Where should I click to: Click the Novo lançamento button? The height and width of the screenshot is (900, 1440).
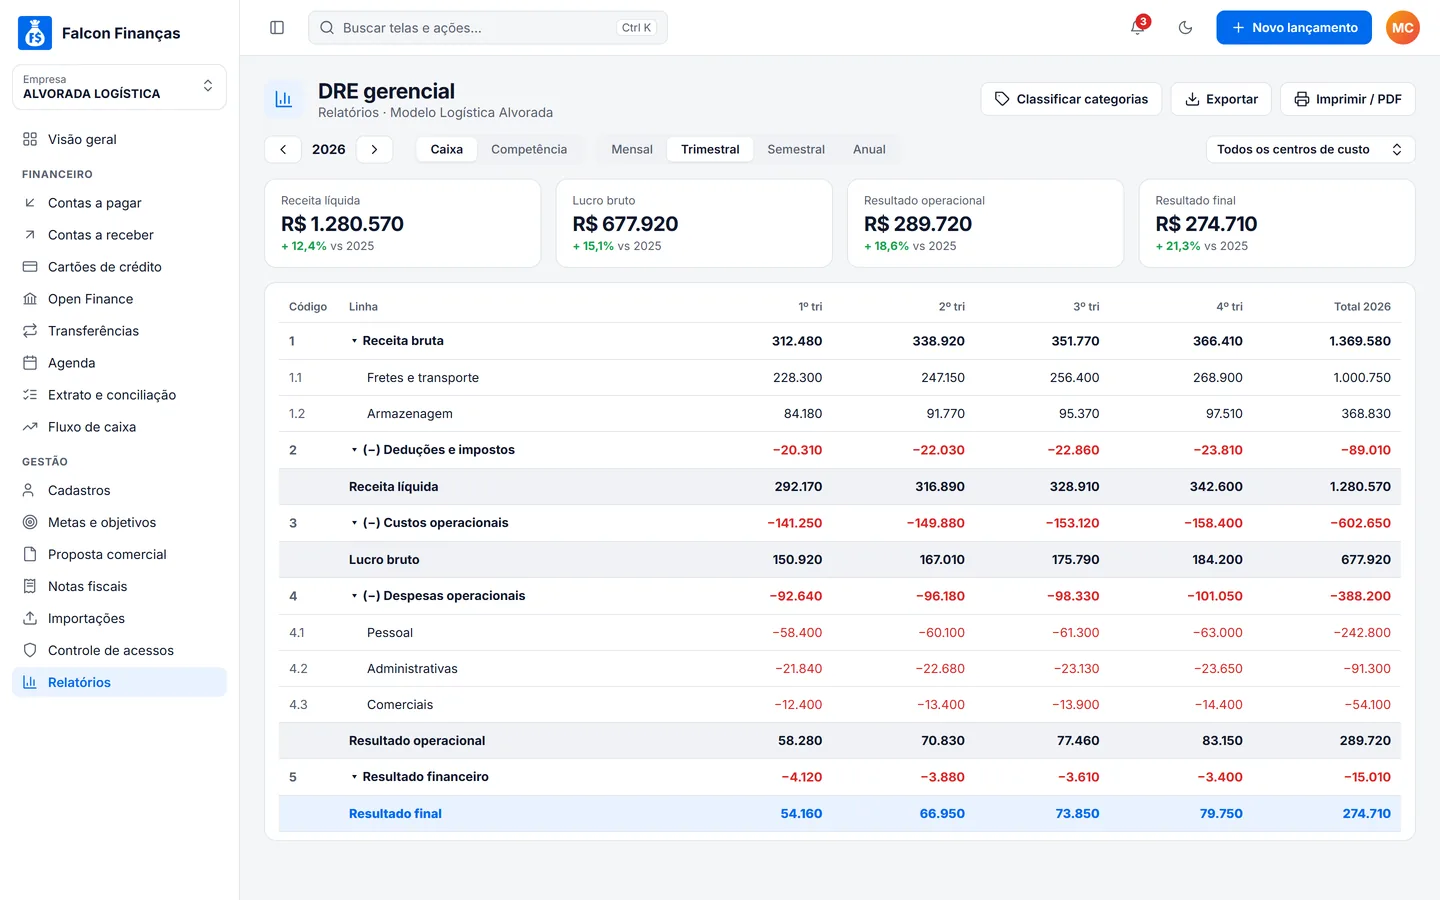point(1295,28)
